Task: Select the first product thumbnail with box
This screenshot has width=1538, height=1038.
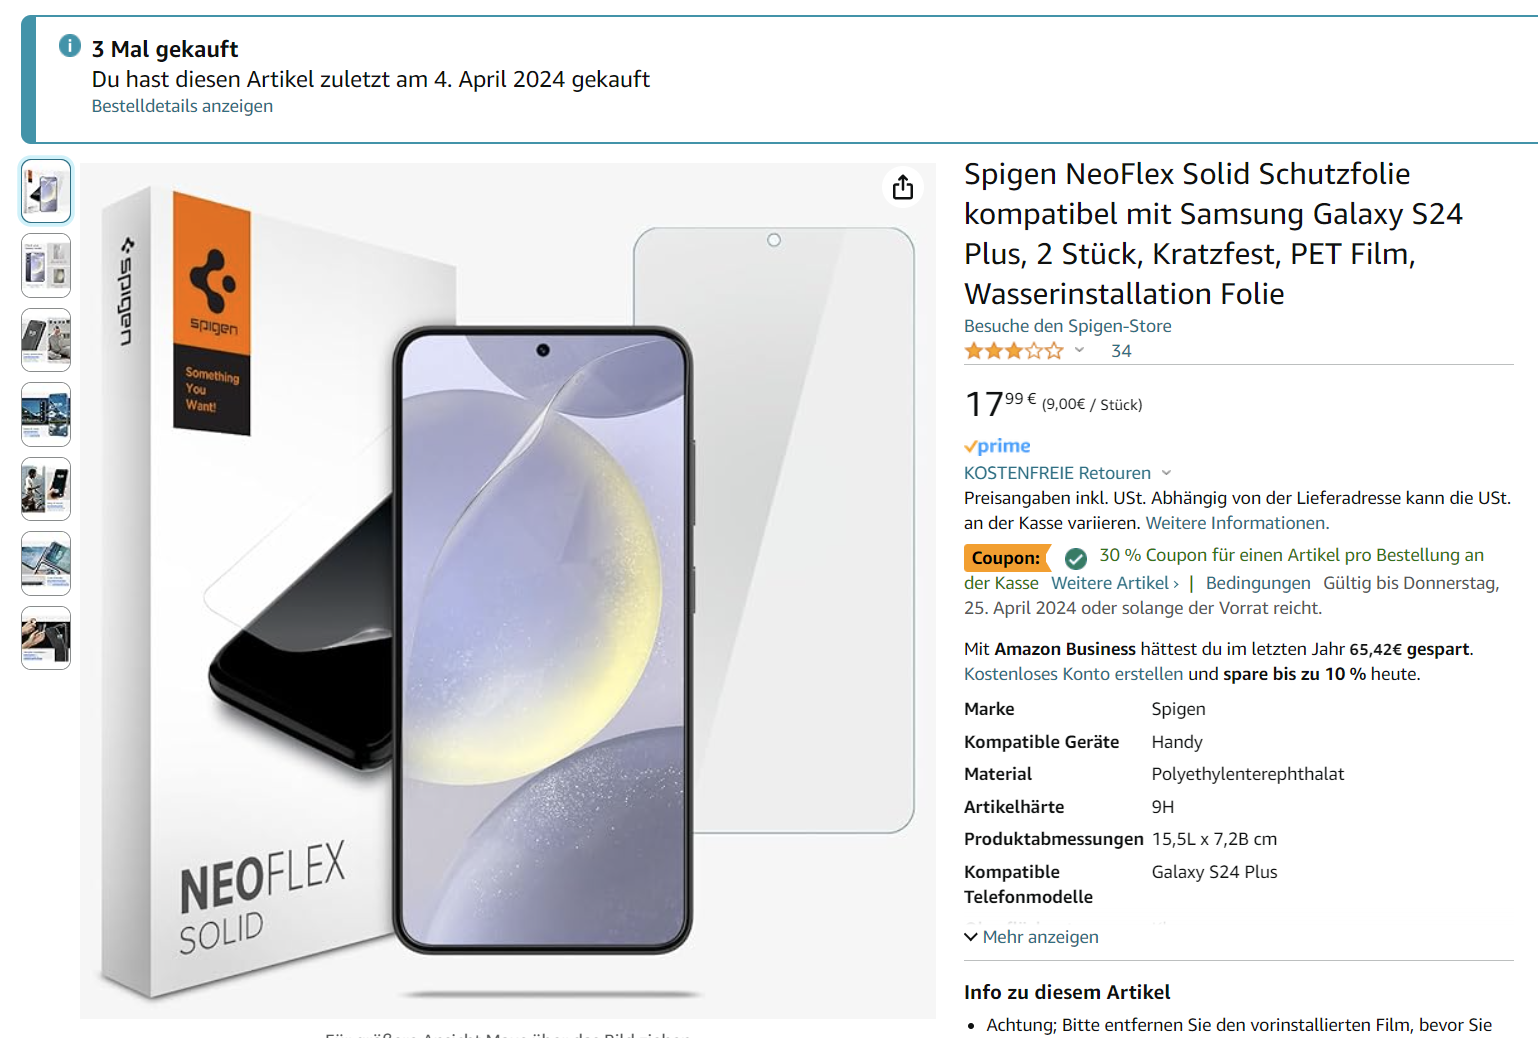Action: coord(46,191)
